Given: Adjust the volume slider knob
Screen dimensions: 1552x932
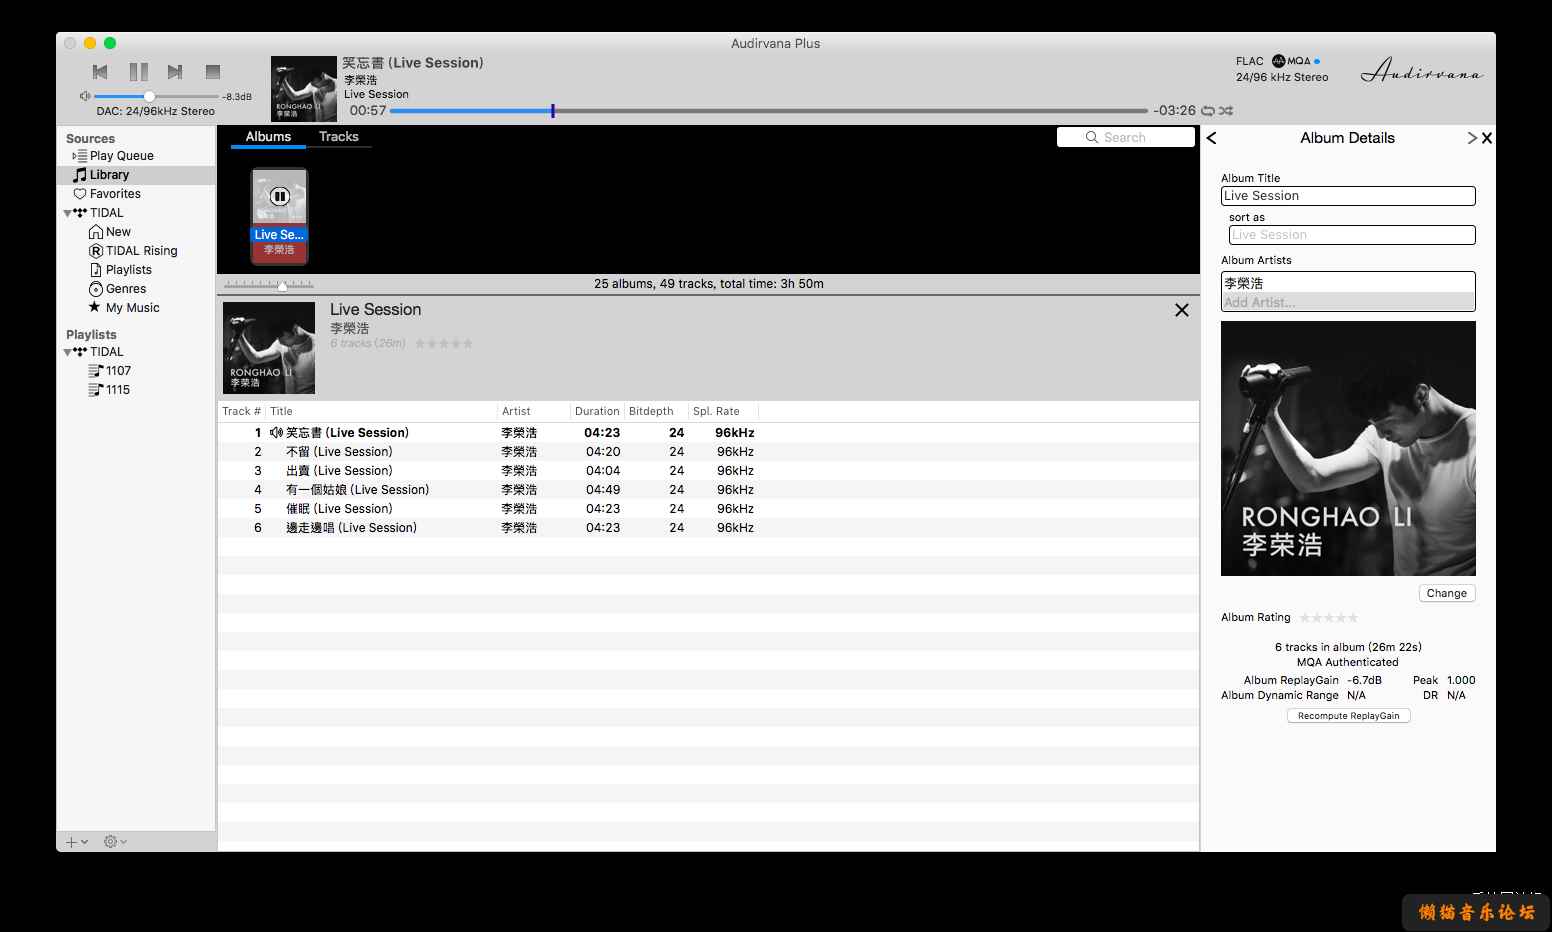Looking at the screenshot, I should pos(149,96).
